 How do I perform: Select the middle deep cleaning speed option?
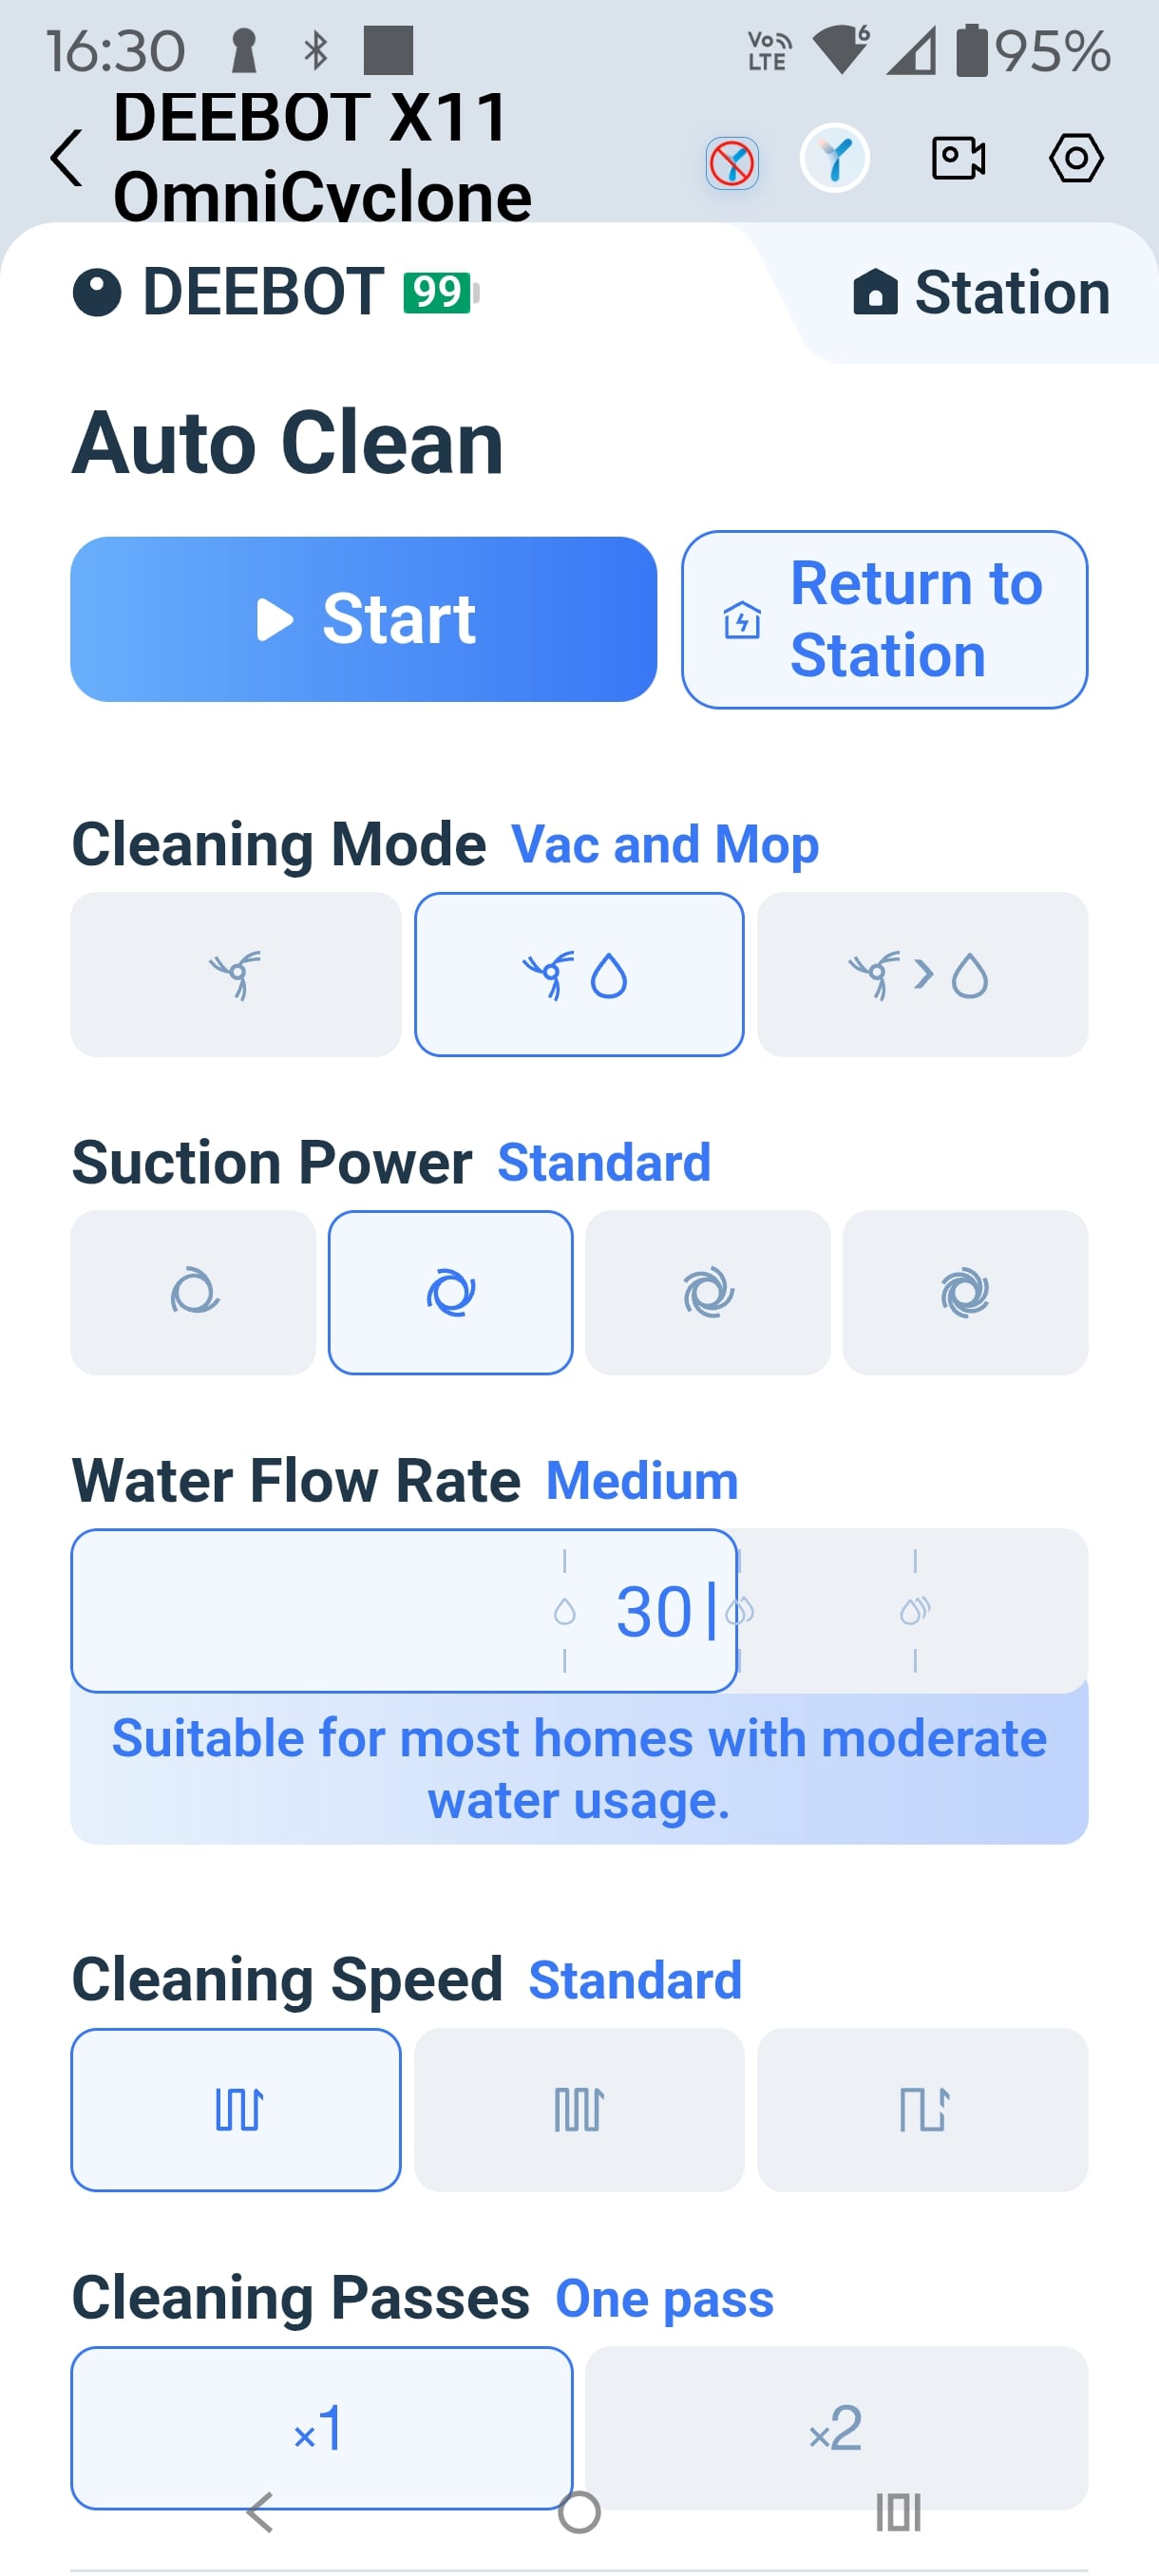pyautogui.click(x=579, y=2109)
